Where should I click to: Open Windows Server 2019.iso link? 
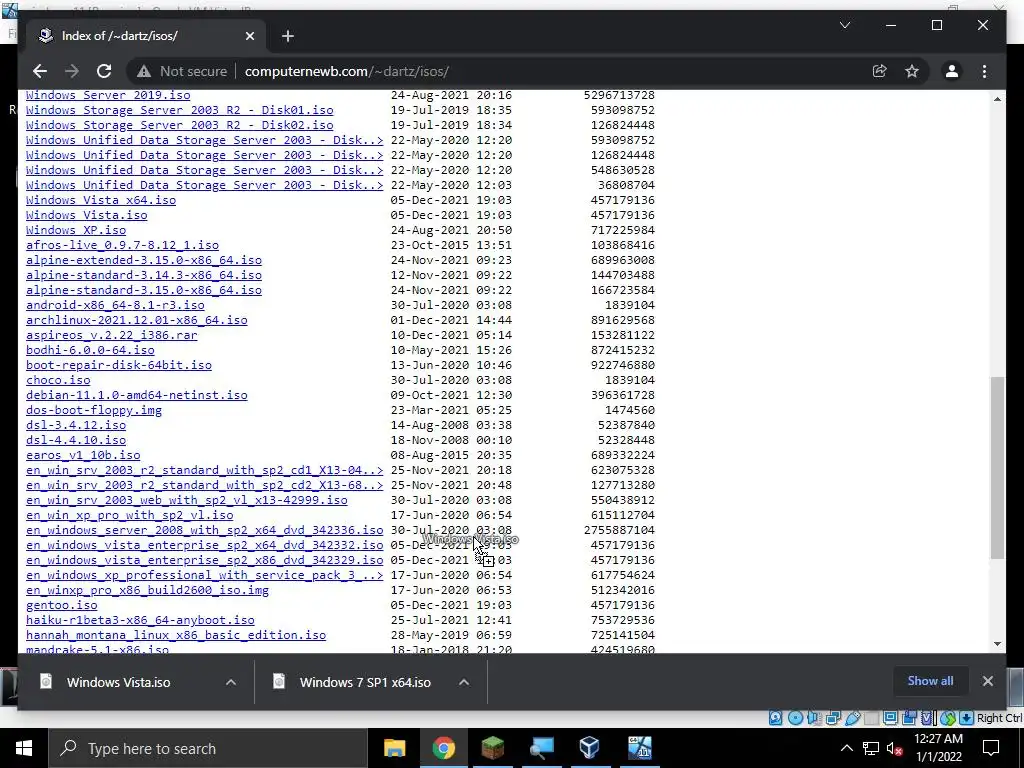click(x=108, y=95)
